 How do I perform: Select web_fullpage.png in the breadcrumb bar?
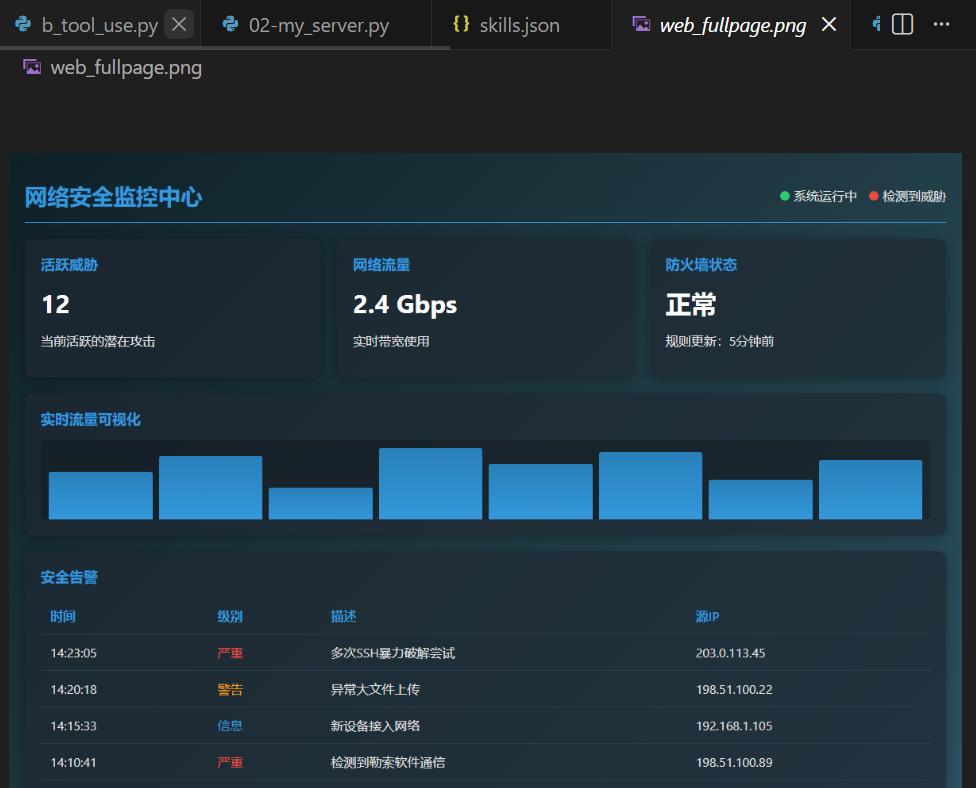click(126, 68)
